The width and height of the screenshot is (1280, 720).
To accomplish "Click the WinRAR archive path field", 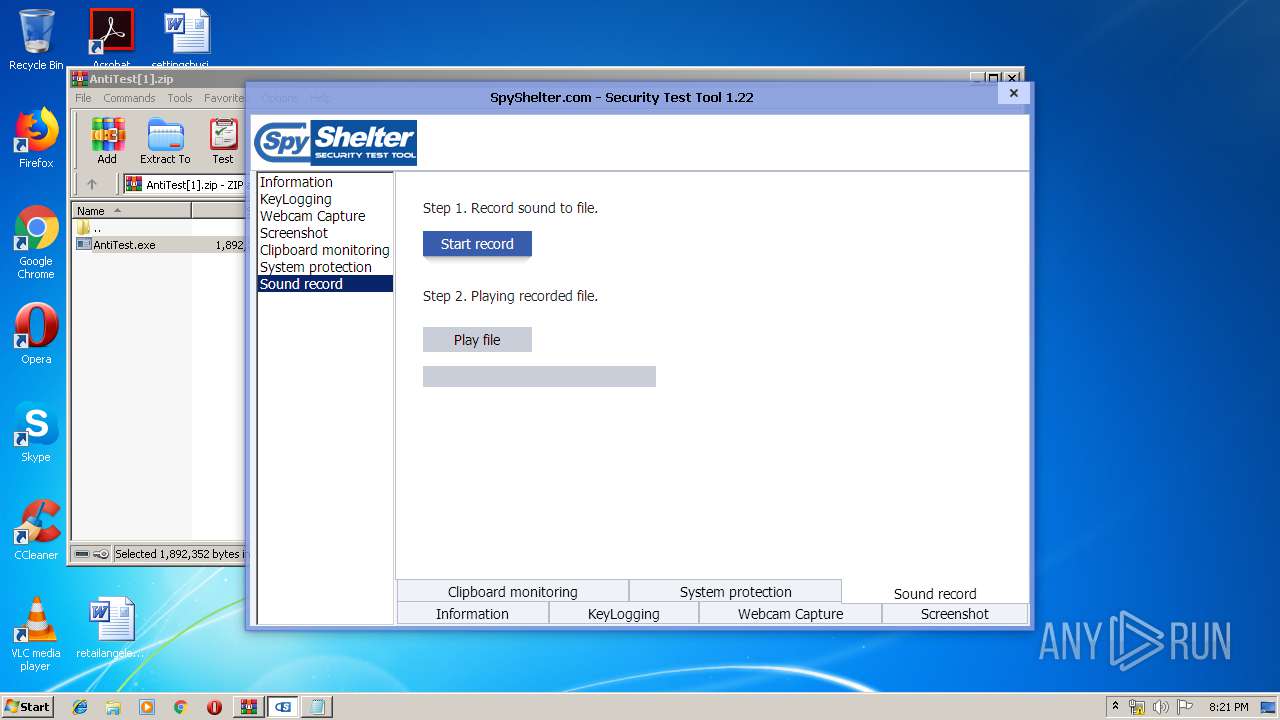I will 184,184.
